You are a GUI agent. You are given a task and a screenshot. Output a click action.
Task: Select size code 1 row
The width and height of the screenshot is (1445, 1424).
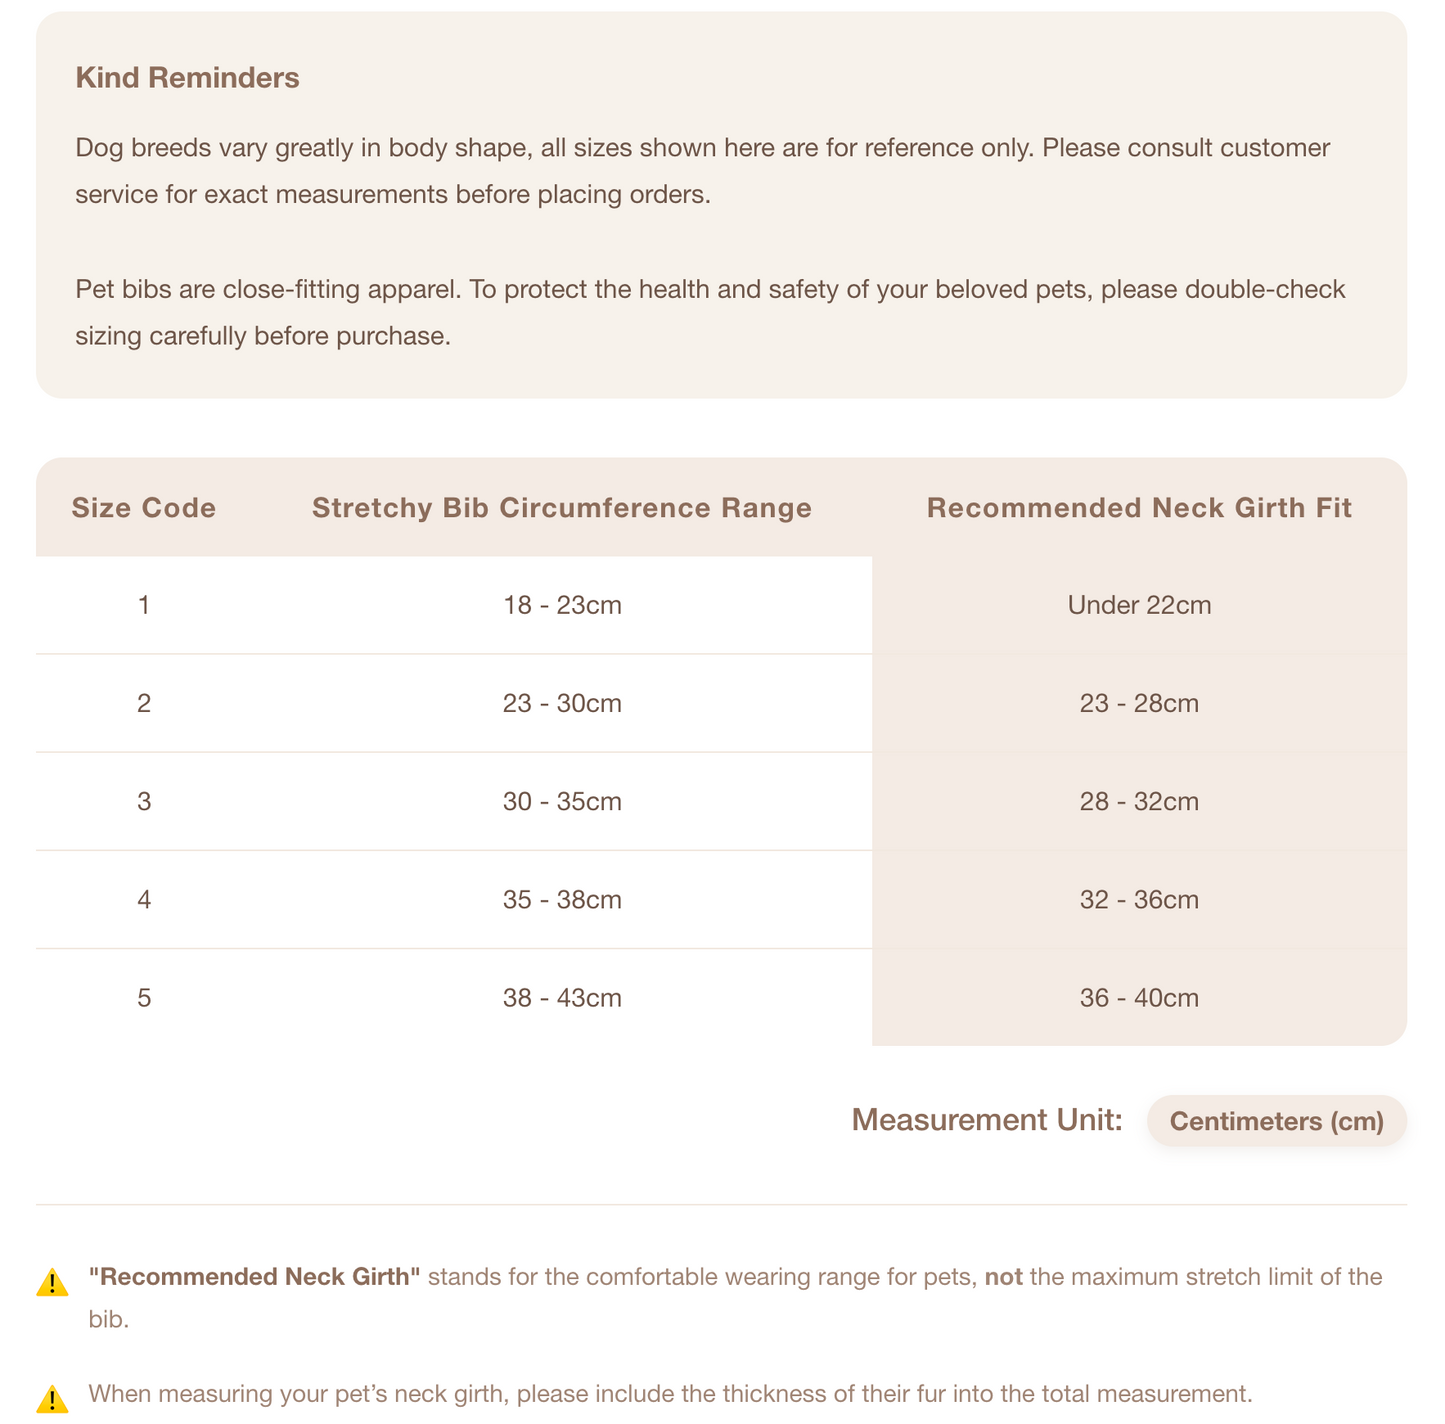point(721,605)
